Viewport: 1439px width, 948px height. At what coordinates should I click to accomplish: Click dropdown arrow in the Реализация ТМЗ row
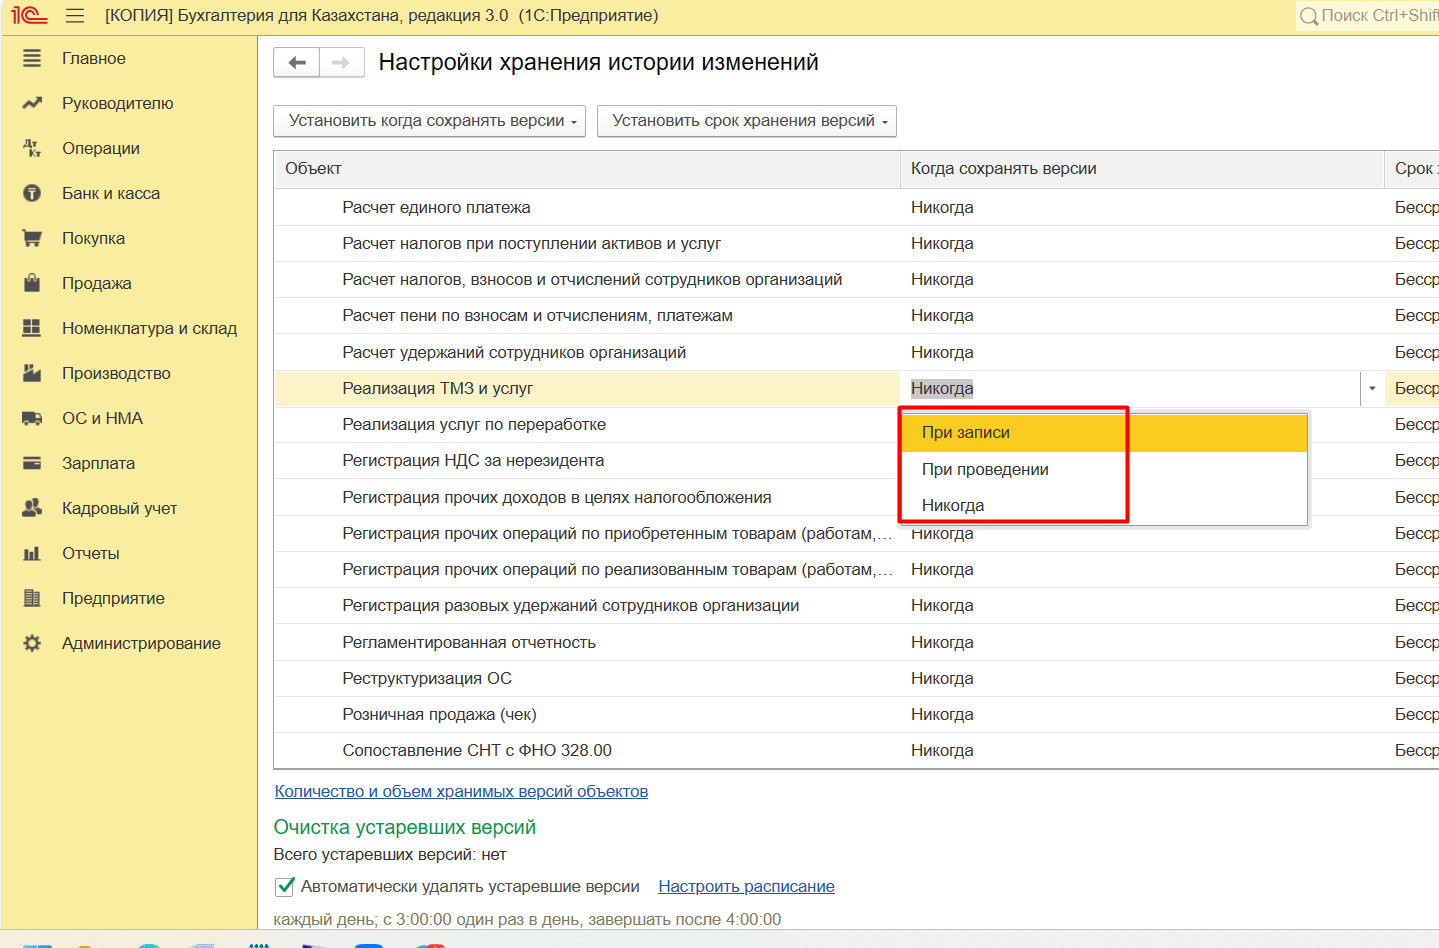(x=1372, y=388)
